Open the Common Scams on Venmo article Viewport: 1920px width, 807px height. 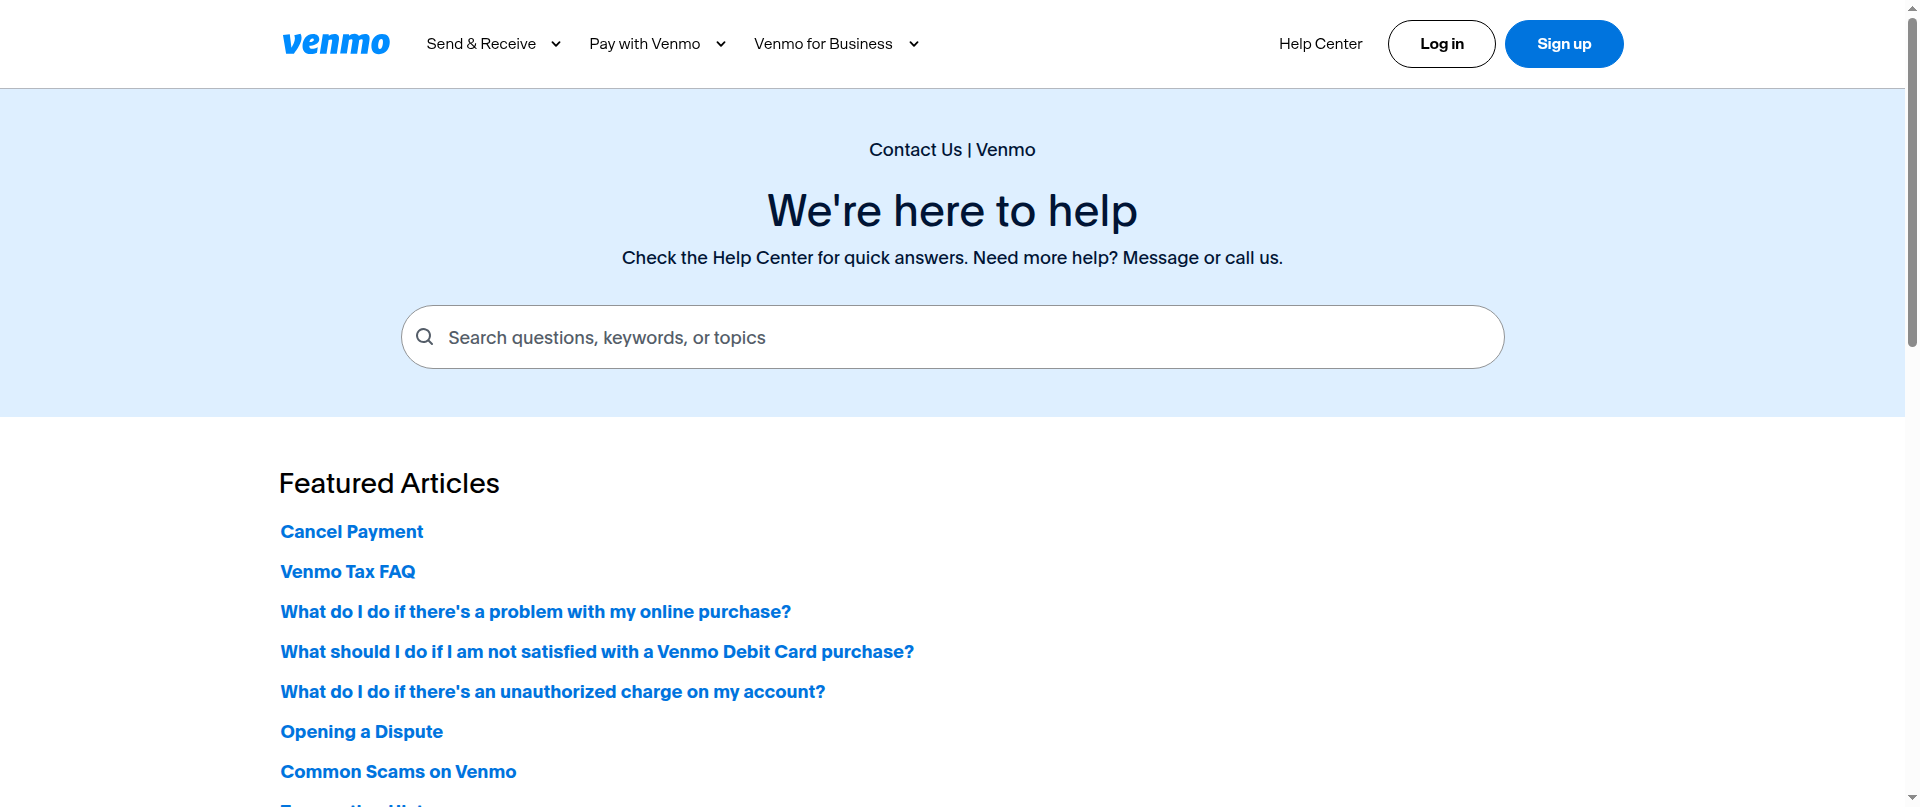pos(399,772)
